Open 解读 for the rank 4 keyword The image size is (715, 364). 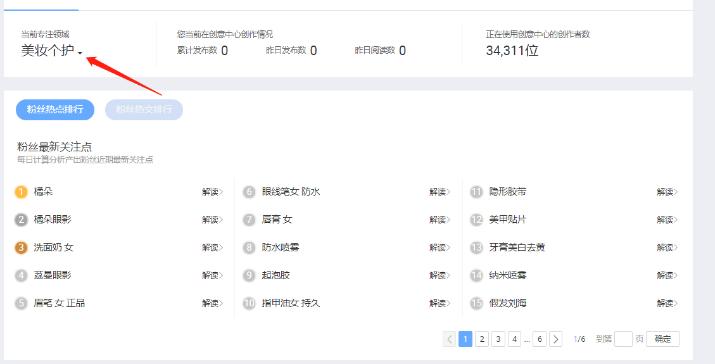point(212,276)
